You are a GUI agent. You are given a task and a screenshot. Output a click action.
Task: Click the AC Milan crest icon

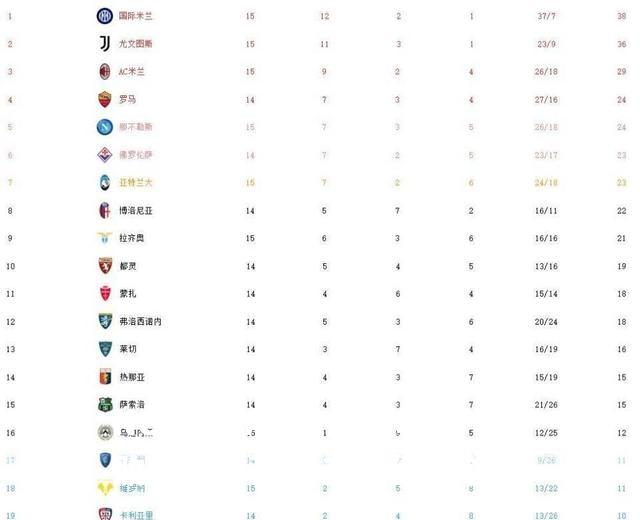tap(105, 71)
